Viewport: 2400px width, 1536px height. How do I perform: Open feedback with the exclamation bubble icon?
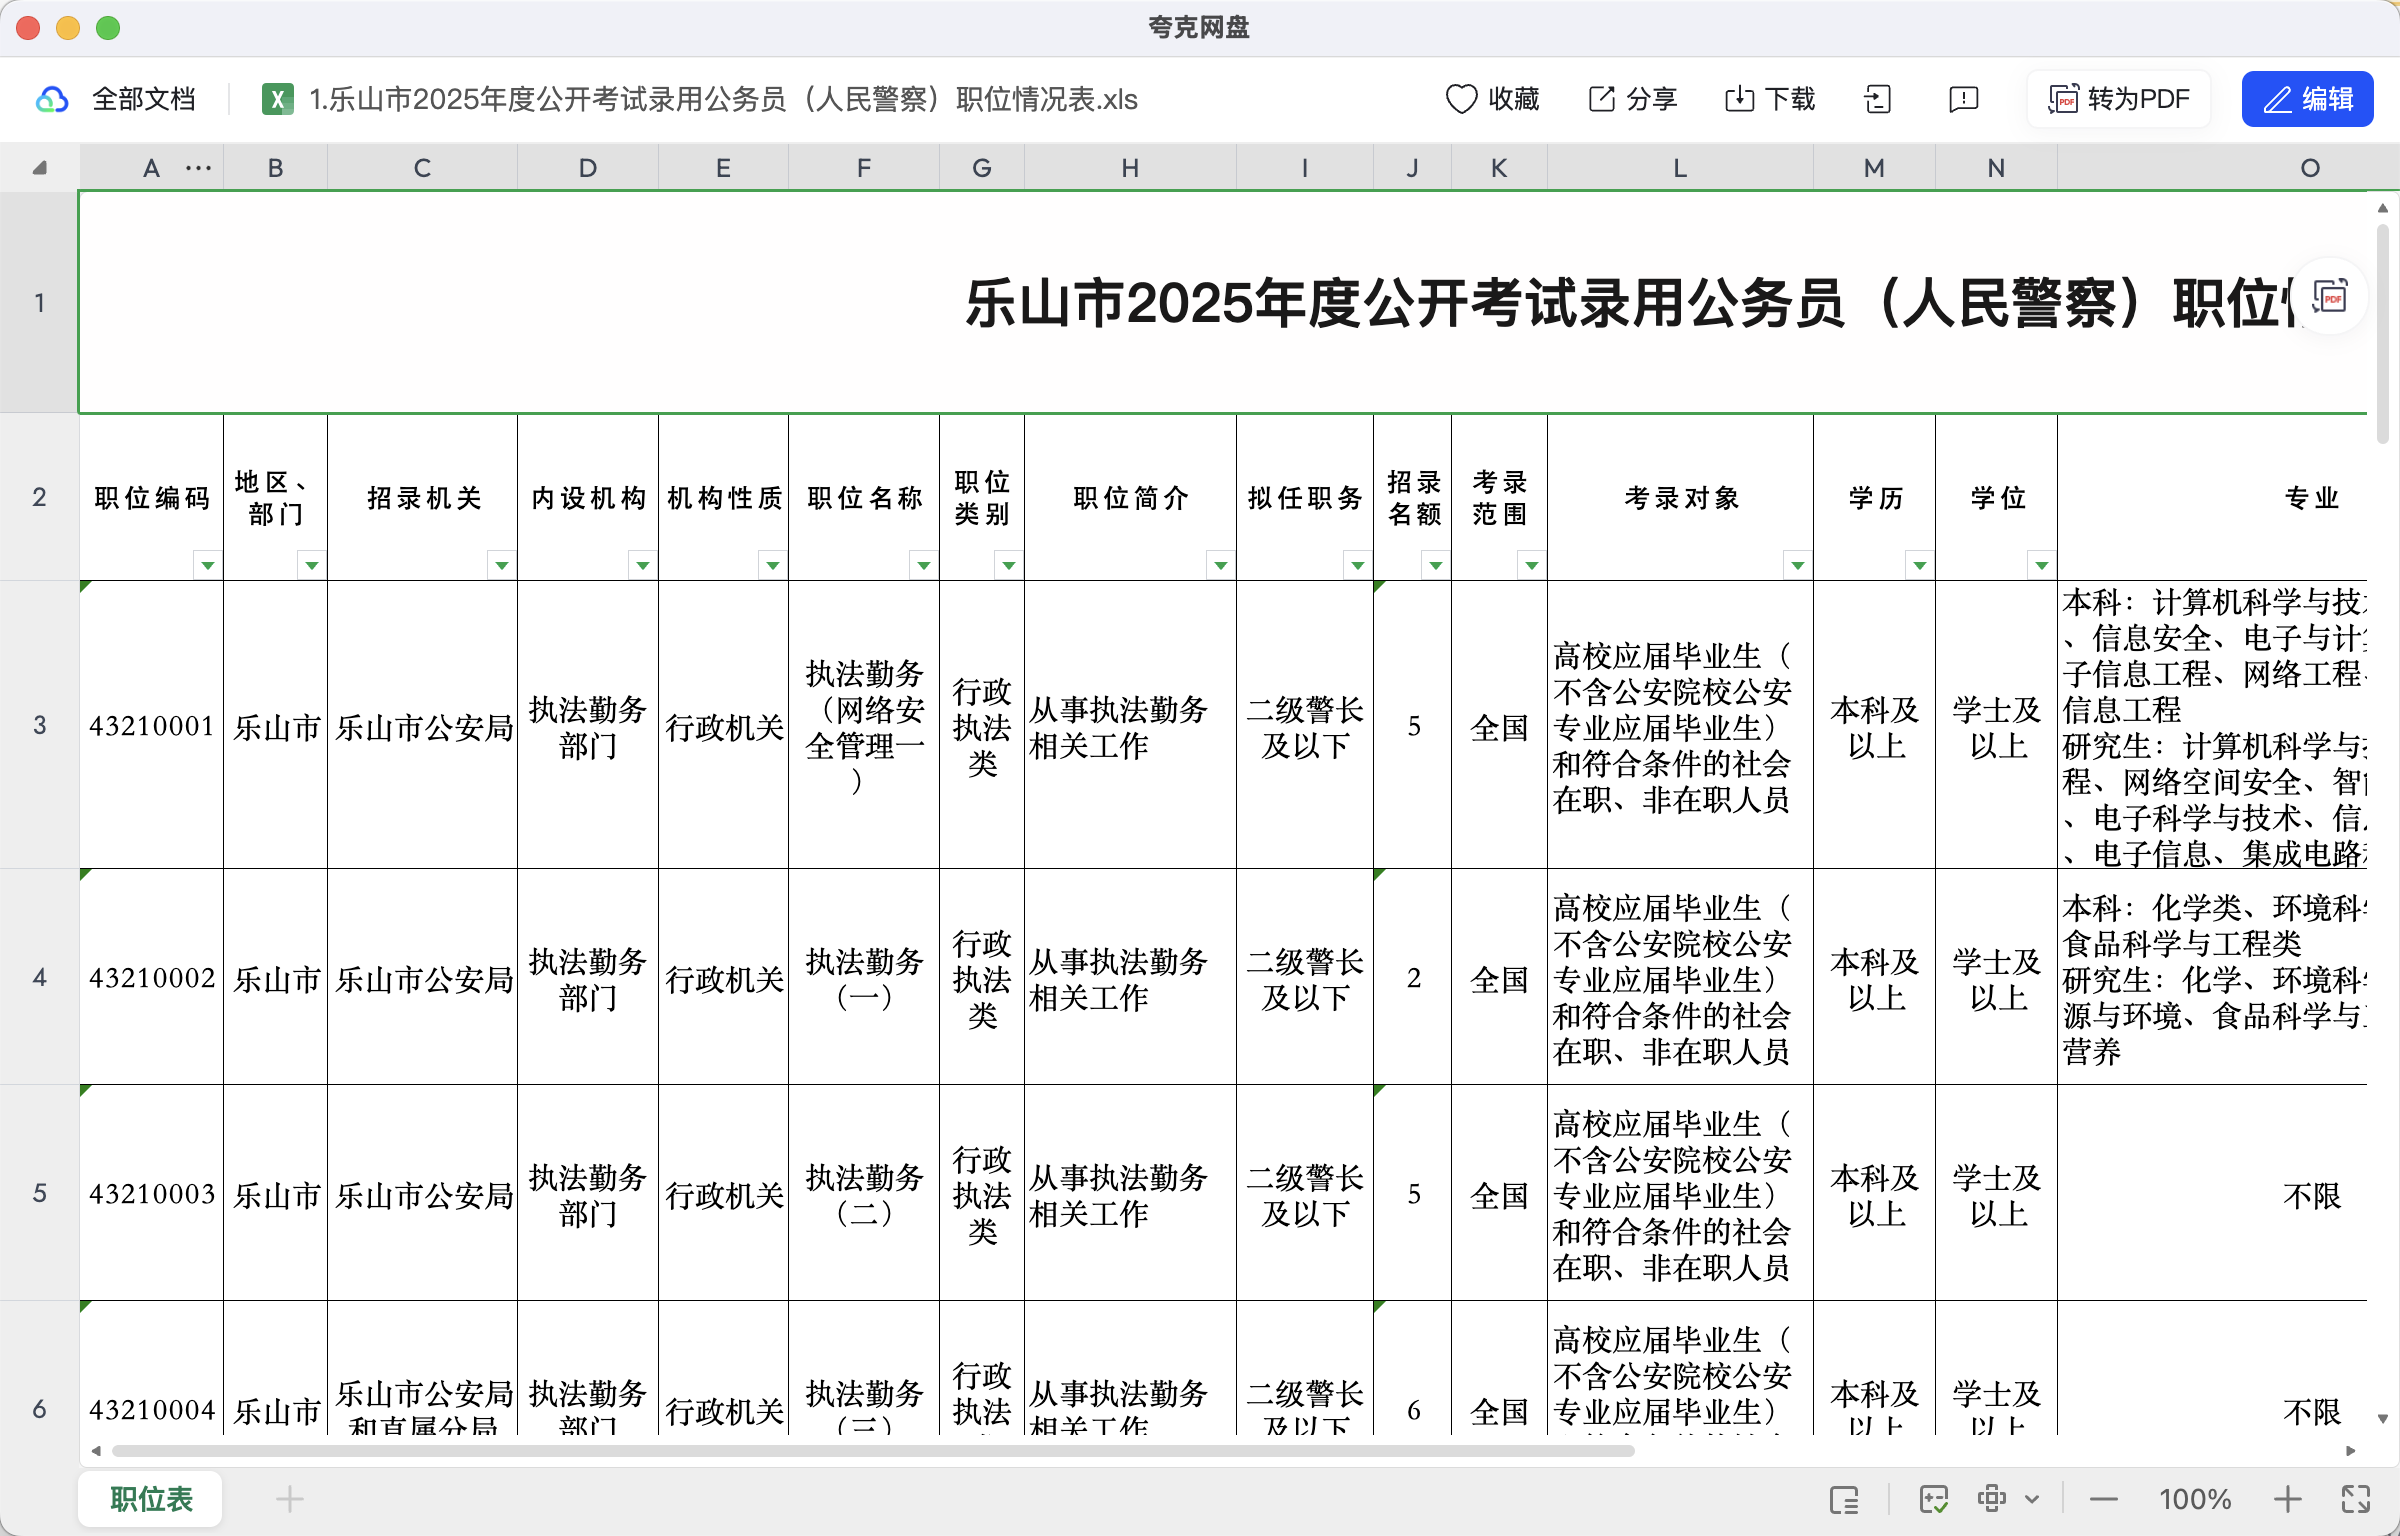point(1961,99)
